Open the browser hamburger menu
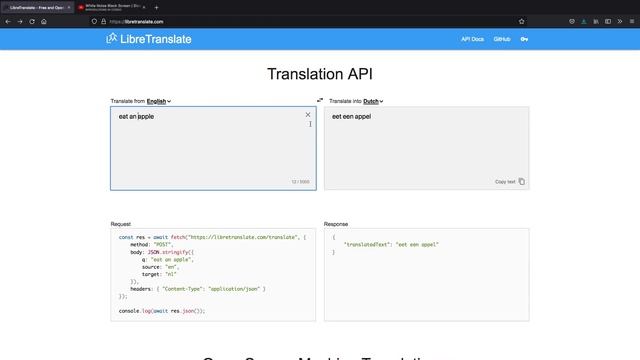Image resolution: width=640 pixels, height=360 pixels. click(632, 22)
